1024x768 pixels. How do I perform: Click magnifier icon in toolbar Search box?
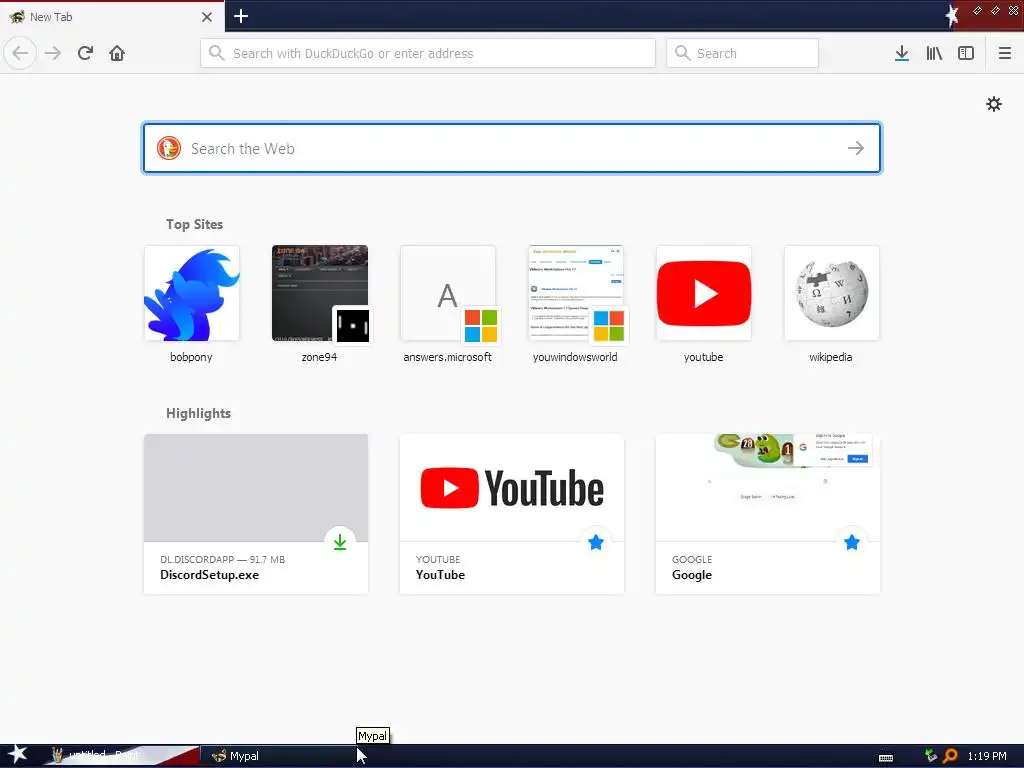[x=682, y=53]
